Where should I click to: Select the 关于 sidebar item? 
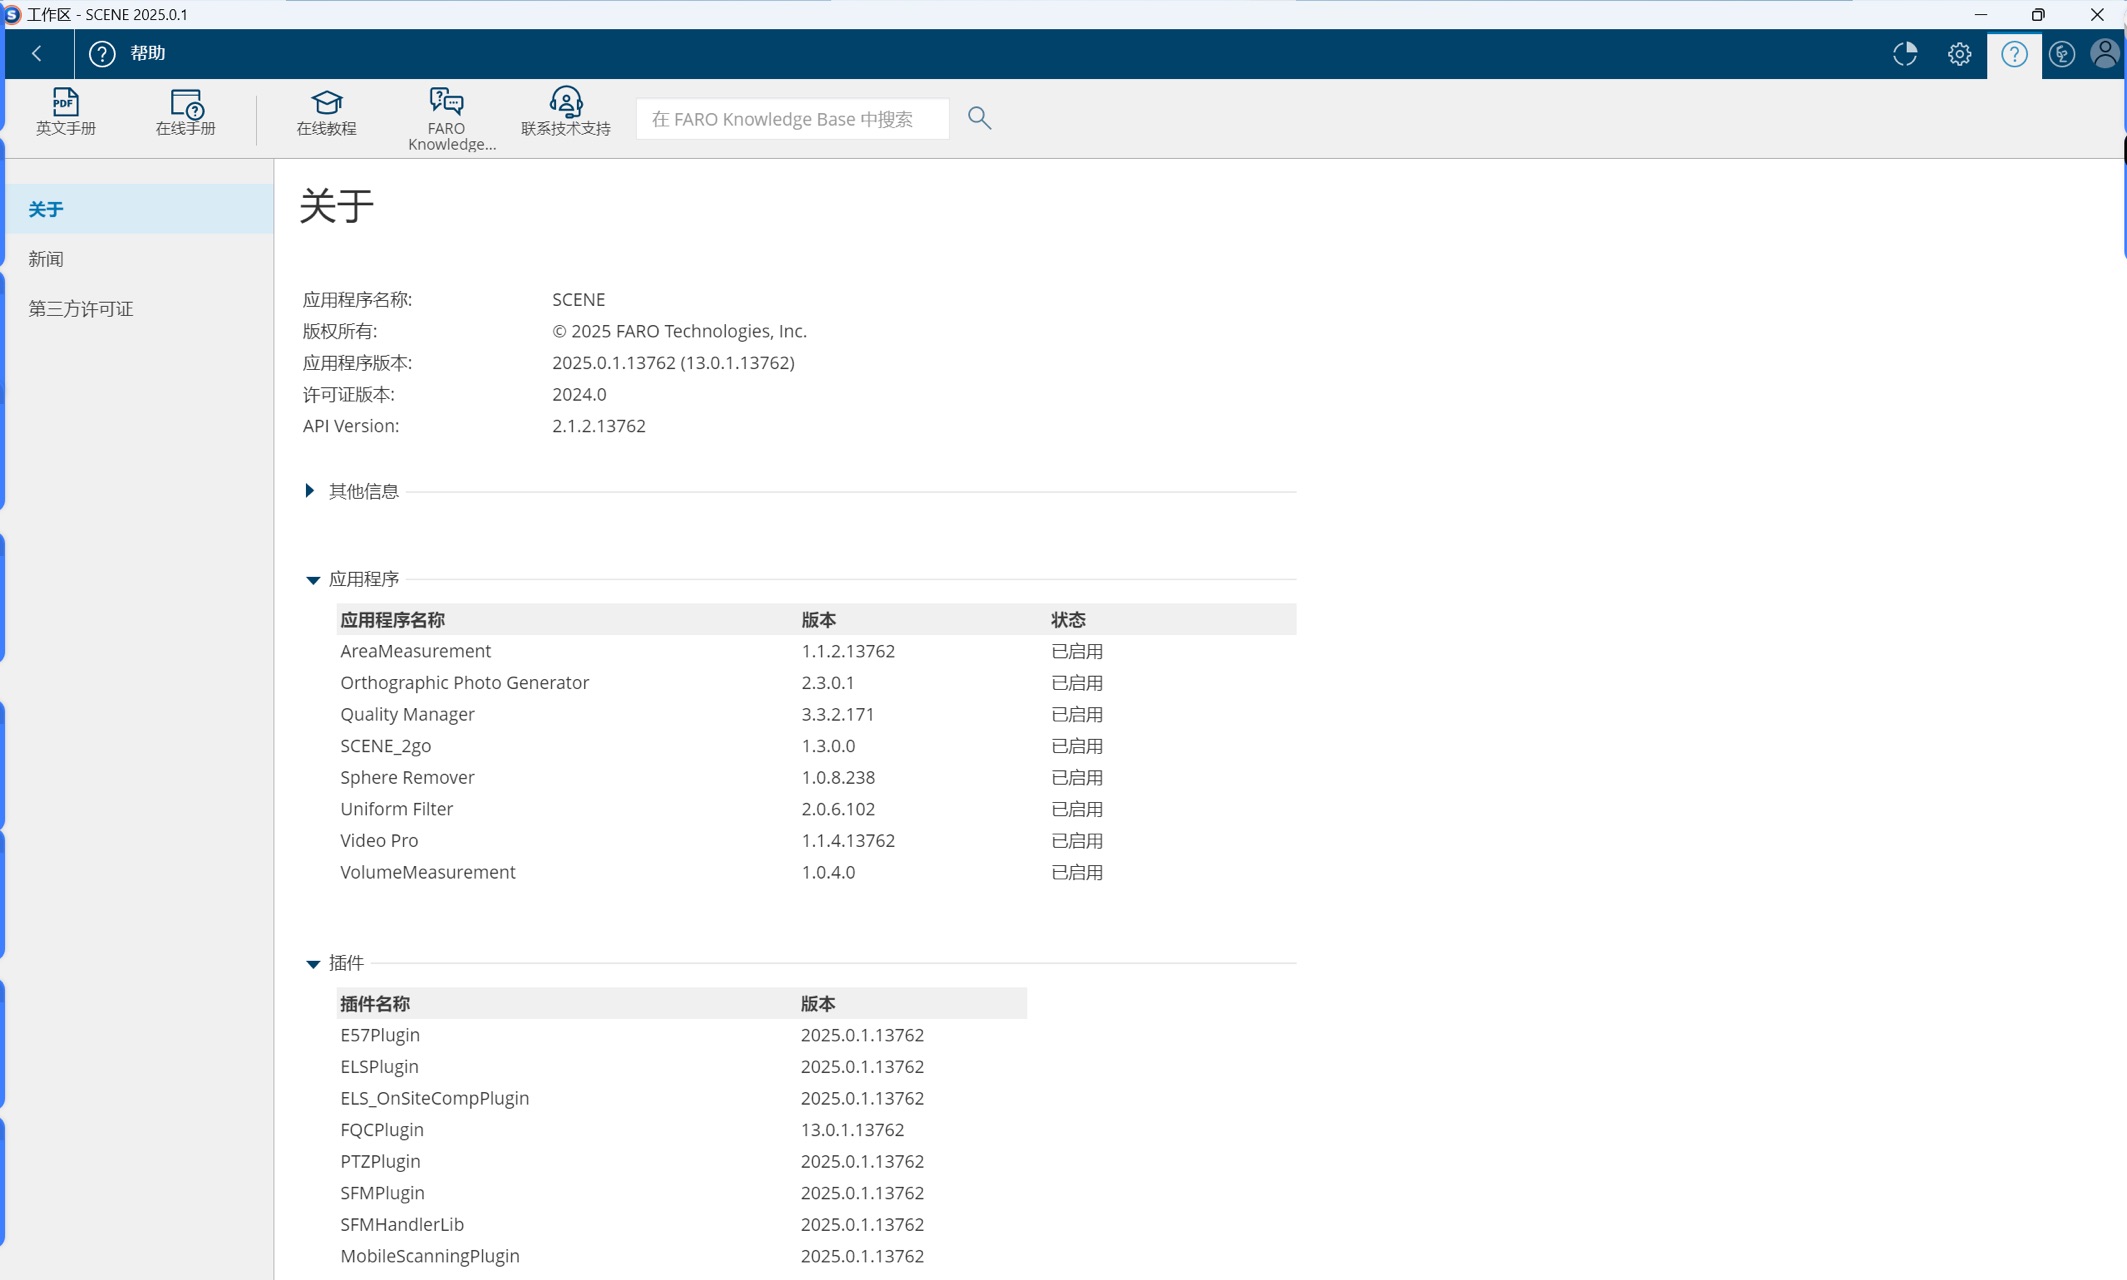[x=46, y=209]
